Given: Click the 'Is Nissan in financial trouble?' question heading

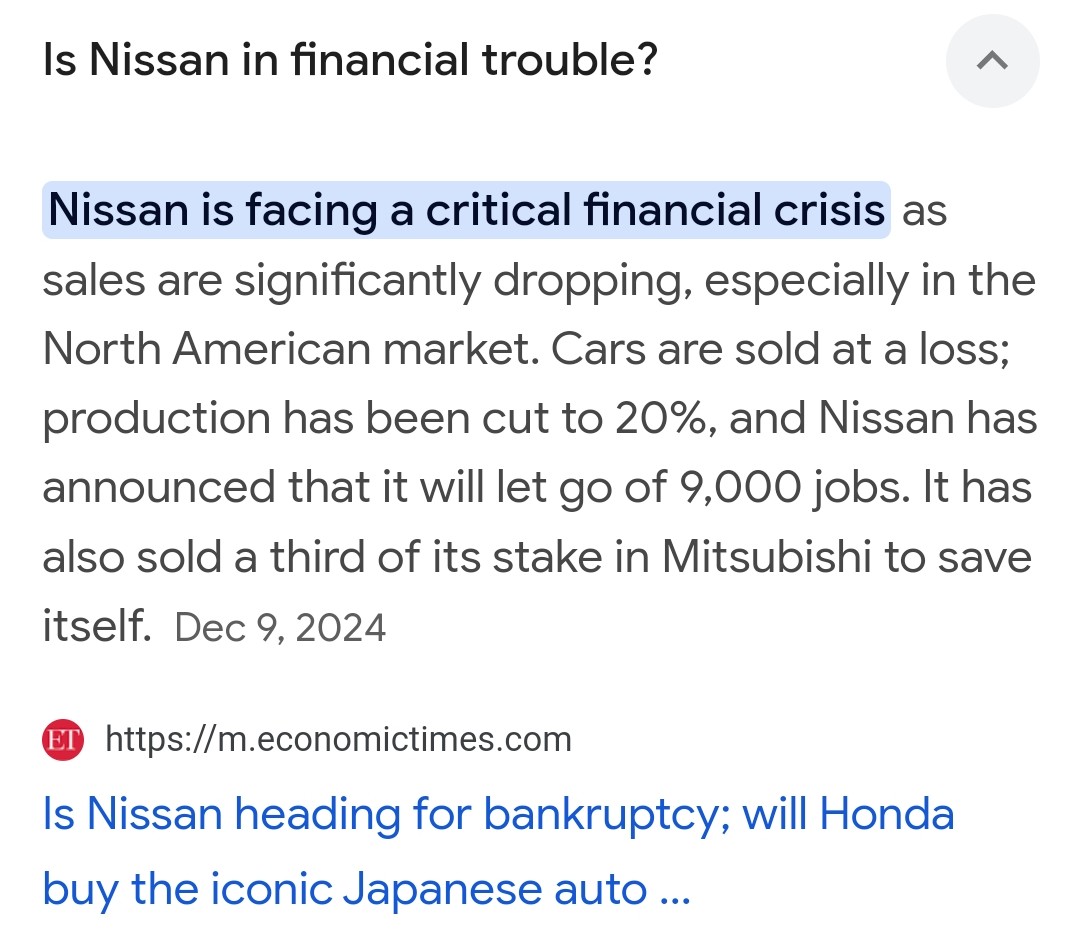Looking at the screenshot, I should 350,62.
